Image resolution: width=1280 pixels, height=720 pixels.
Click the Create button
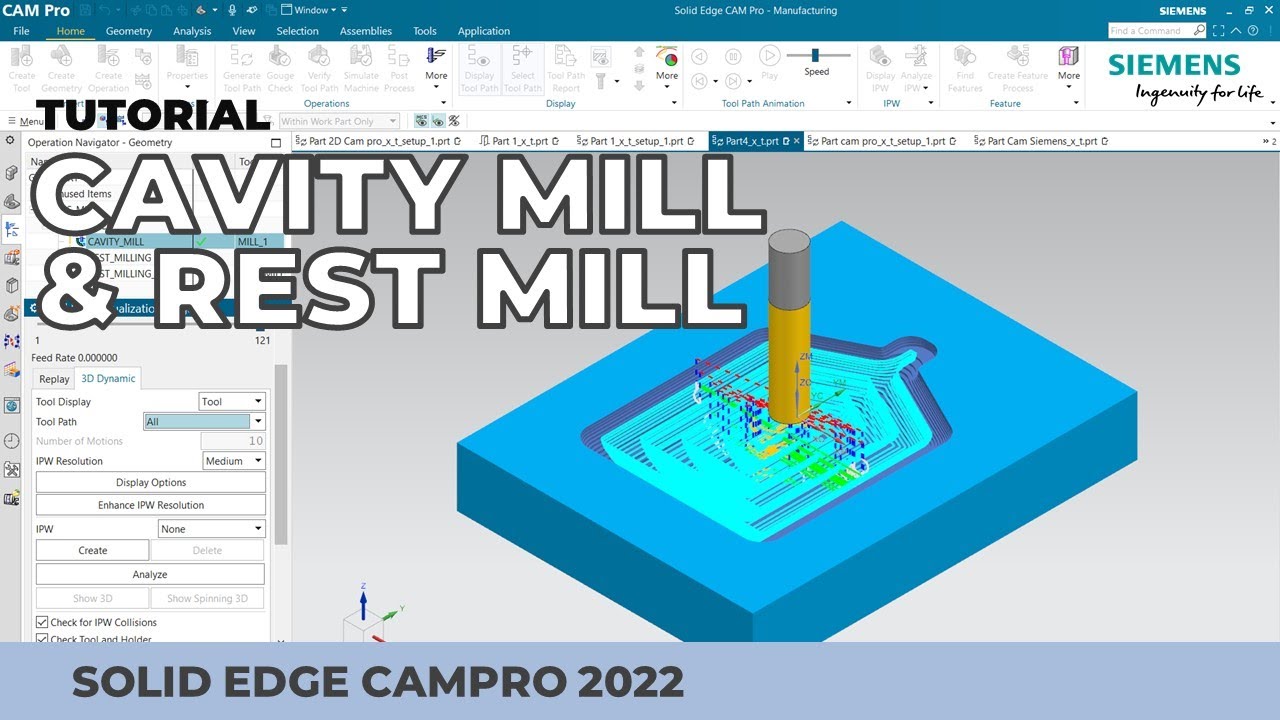coord(93,550)
